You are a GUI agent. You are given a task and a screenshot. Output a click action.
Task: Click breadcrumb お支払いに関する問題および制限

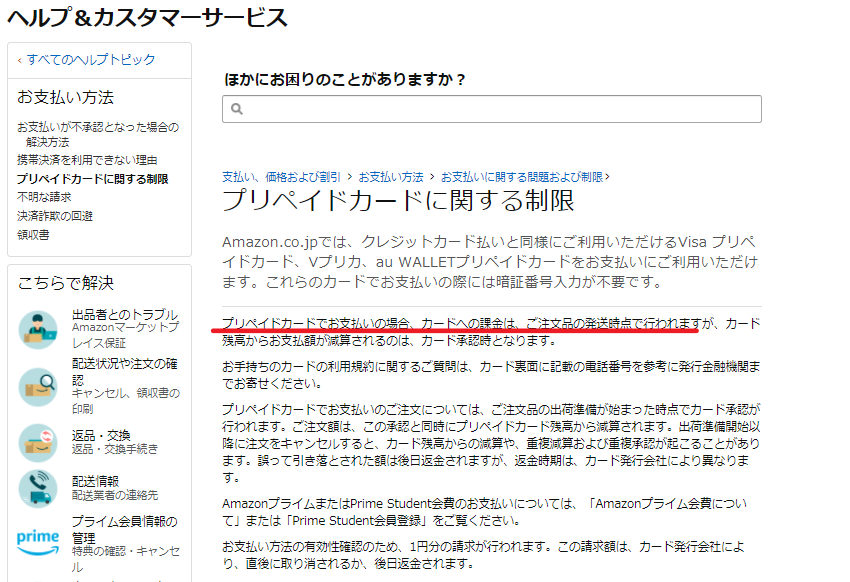521,177
